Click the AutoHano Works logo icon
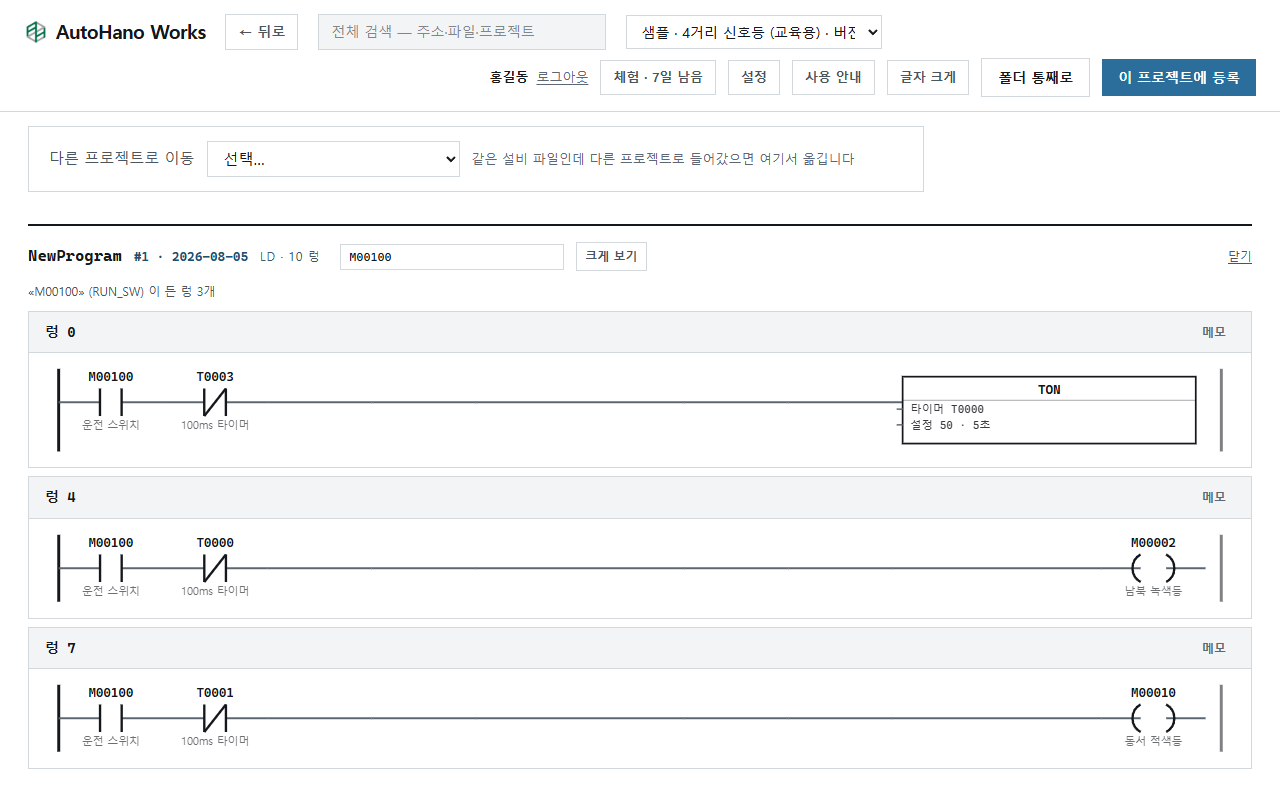This screenshot has width=1280, height=800. 36,32
